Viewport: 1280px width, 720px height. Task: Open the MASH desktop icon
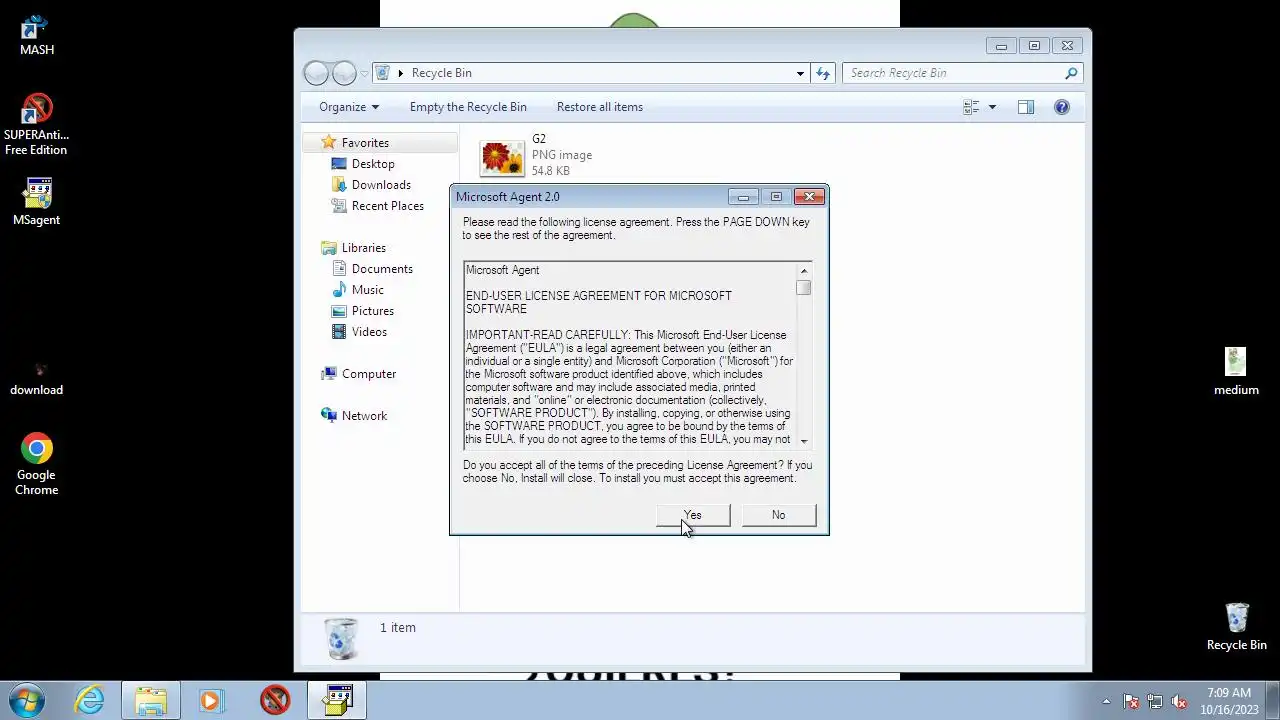[x=37, y=35]
